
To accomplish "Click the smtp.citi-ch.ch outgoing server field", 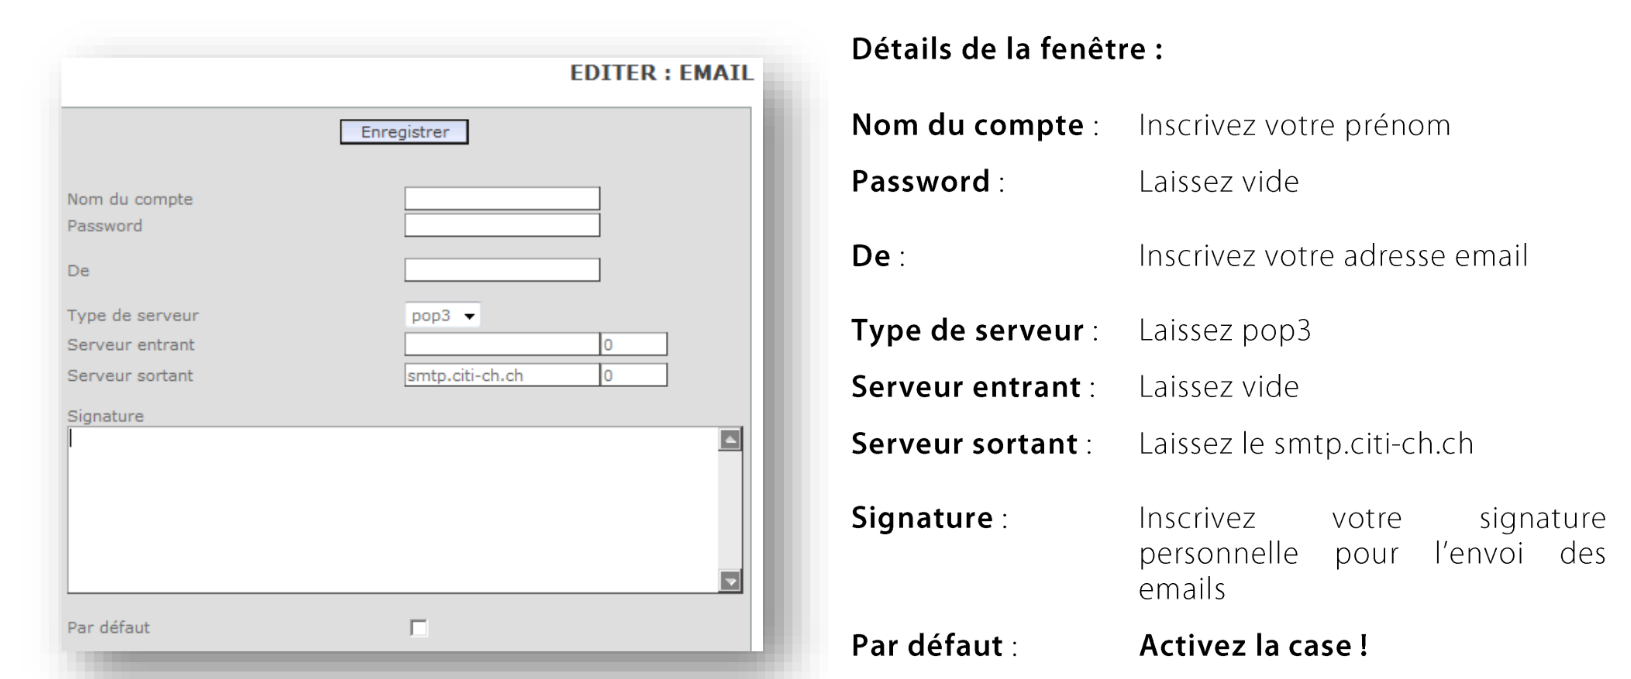I will 502,376.
